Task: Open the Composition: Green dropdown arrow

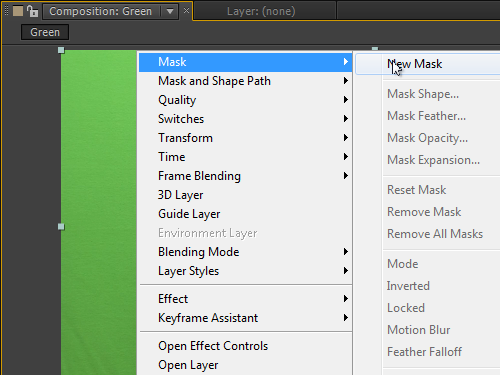Action: pos(170,11)
